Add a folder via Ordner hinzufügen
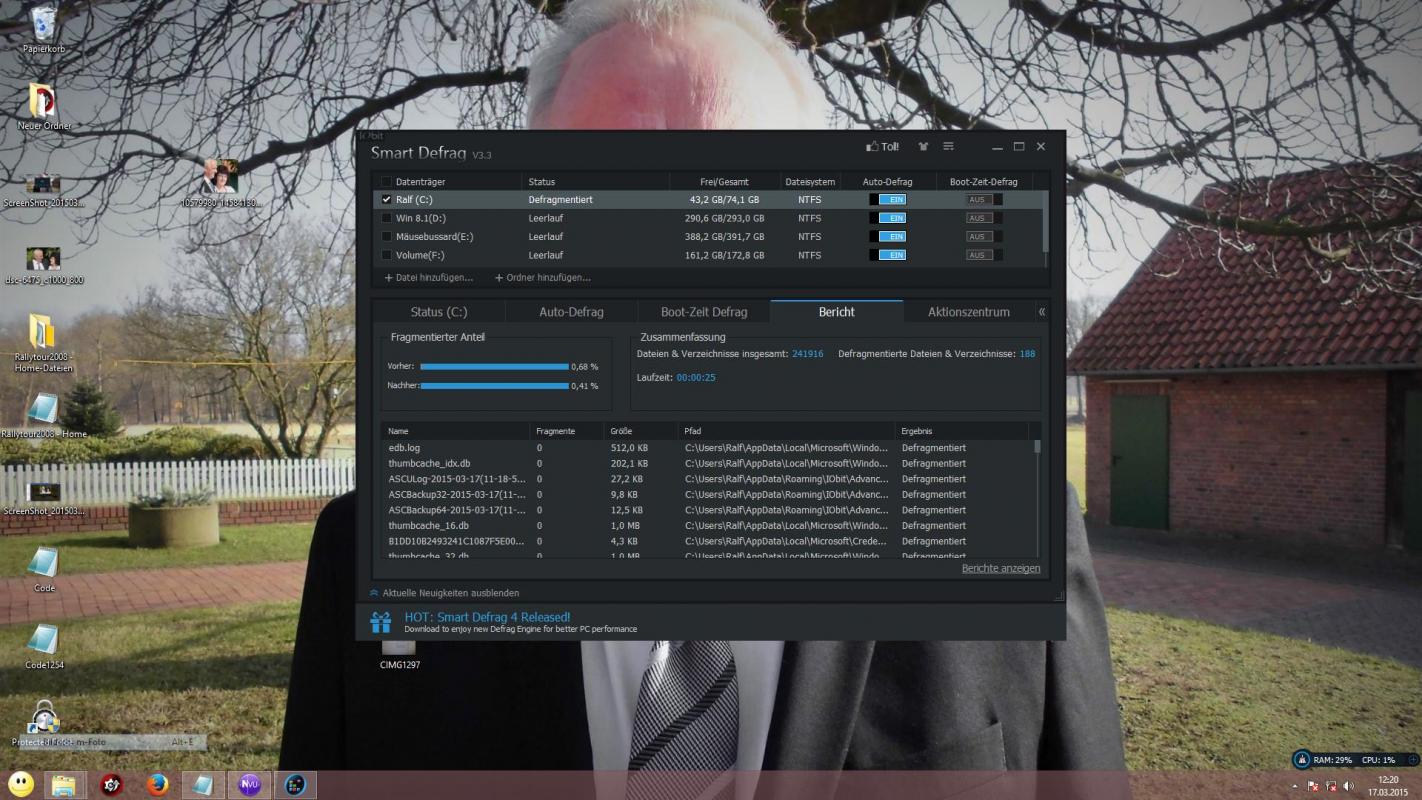The height and width of the screenshot is (800, 1422). tap(543, 278)
